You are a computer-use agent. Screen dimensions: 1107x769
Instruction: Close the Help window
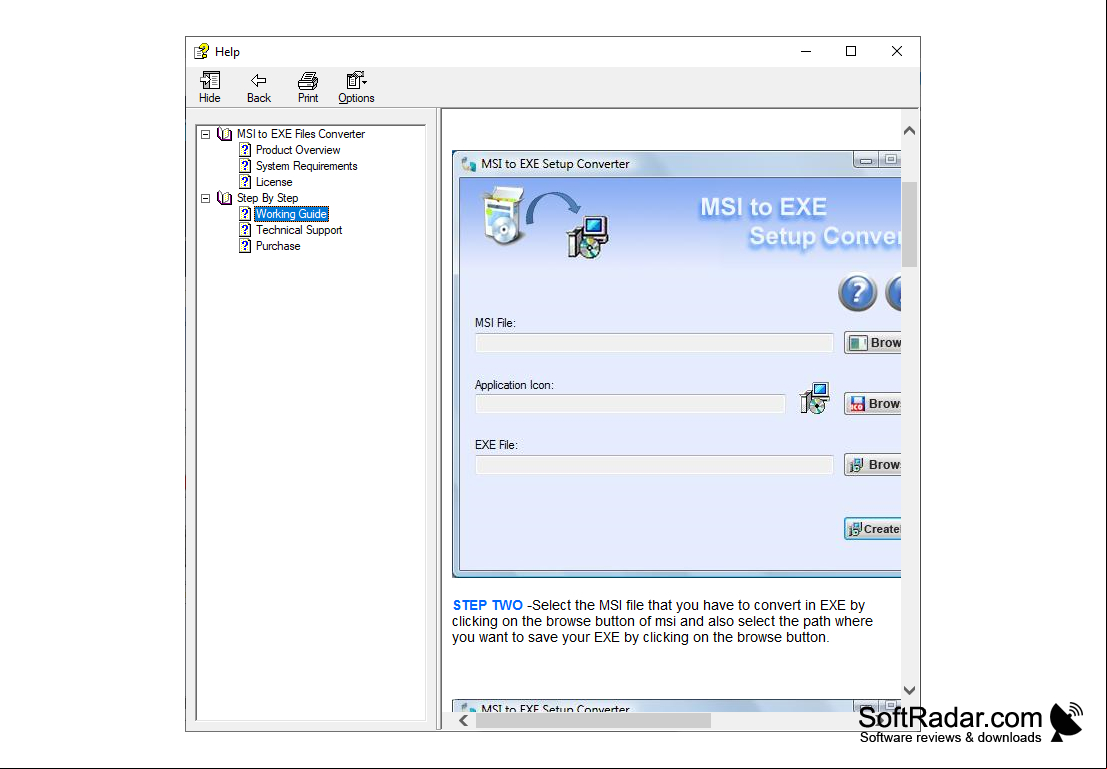click(x=897, y=52)
